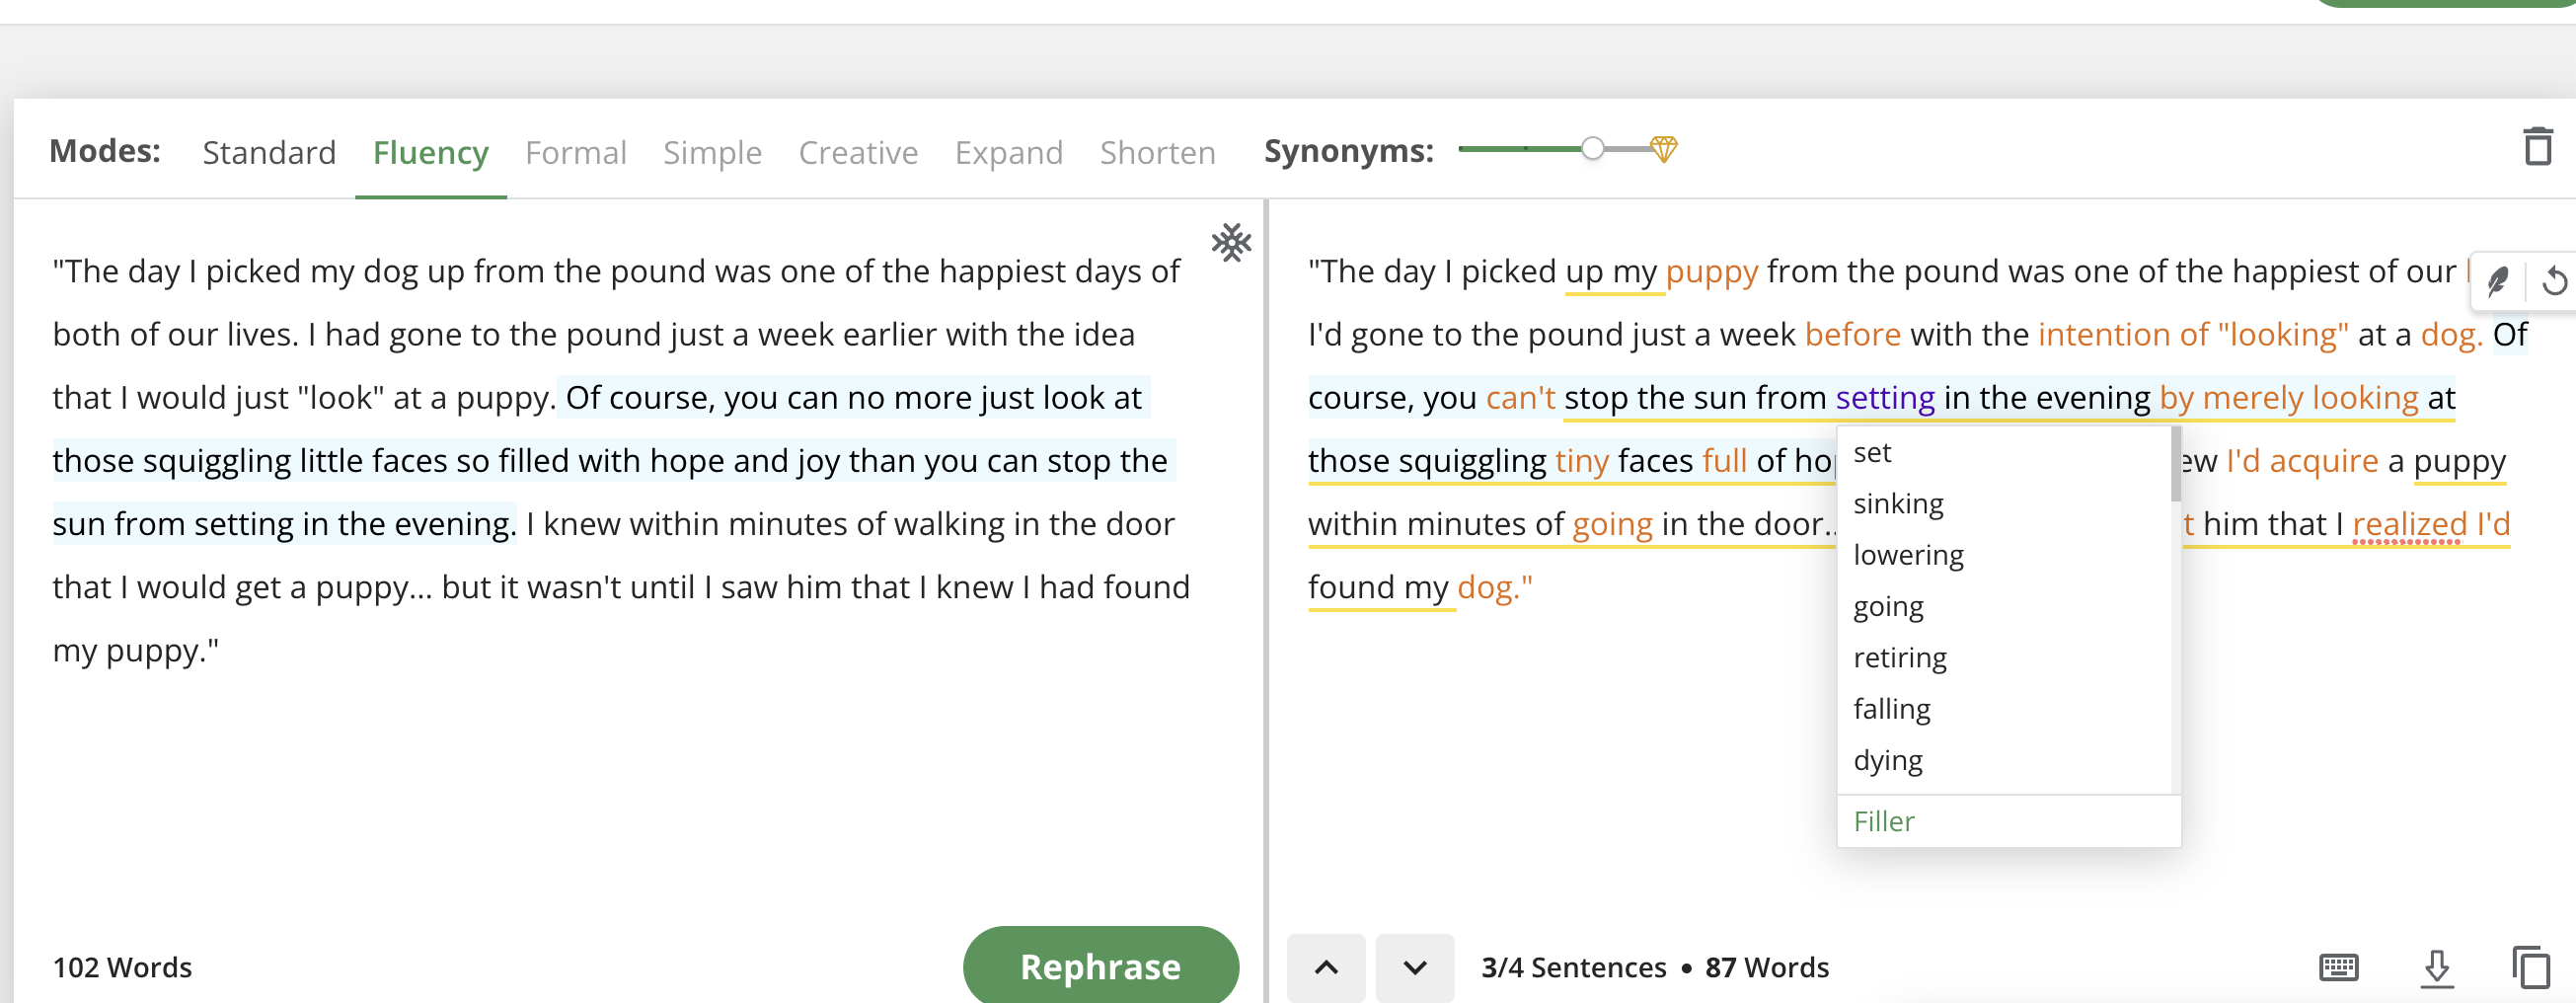Select 'sinking' from the synonym dropdown
The height and width of the screenshot is (1003, 2576).
tap(1897, 503)
